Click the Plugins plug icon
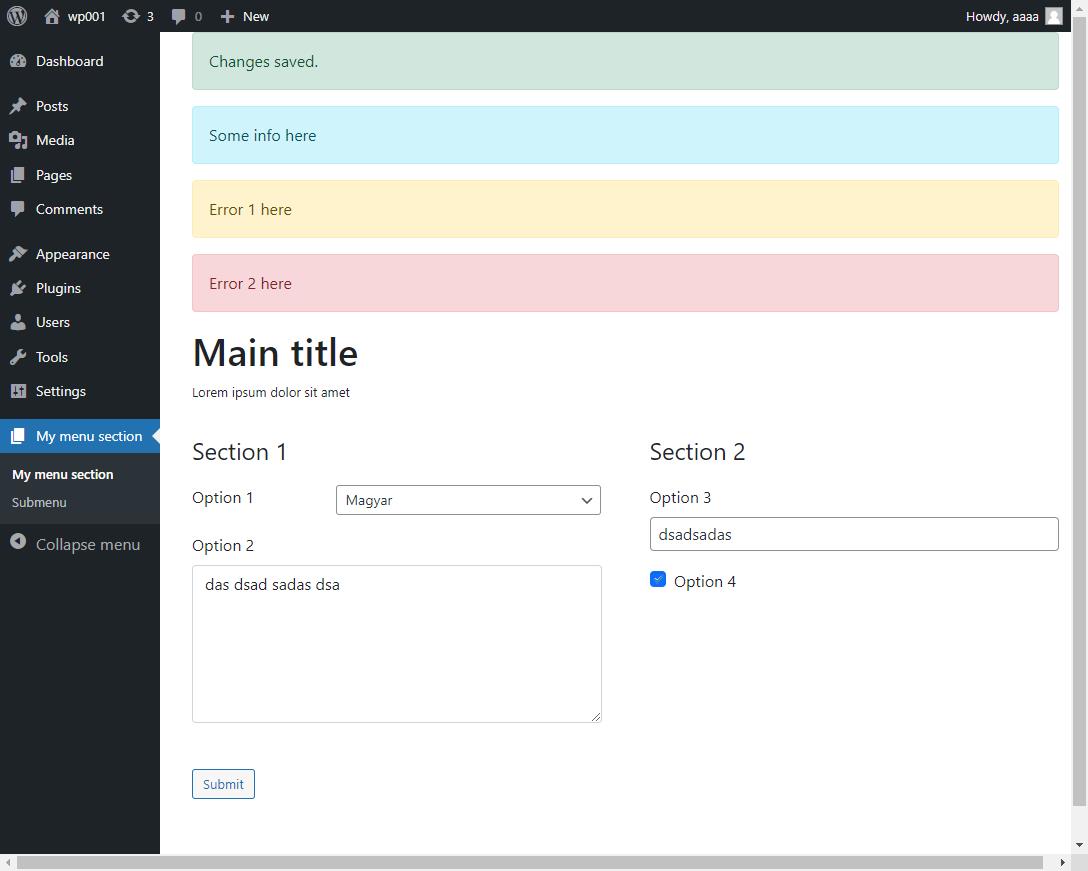Screen dimensions: 1088x871 18,288
